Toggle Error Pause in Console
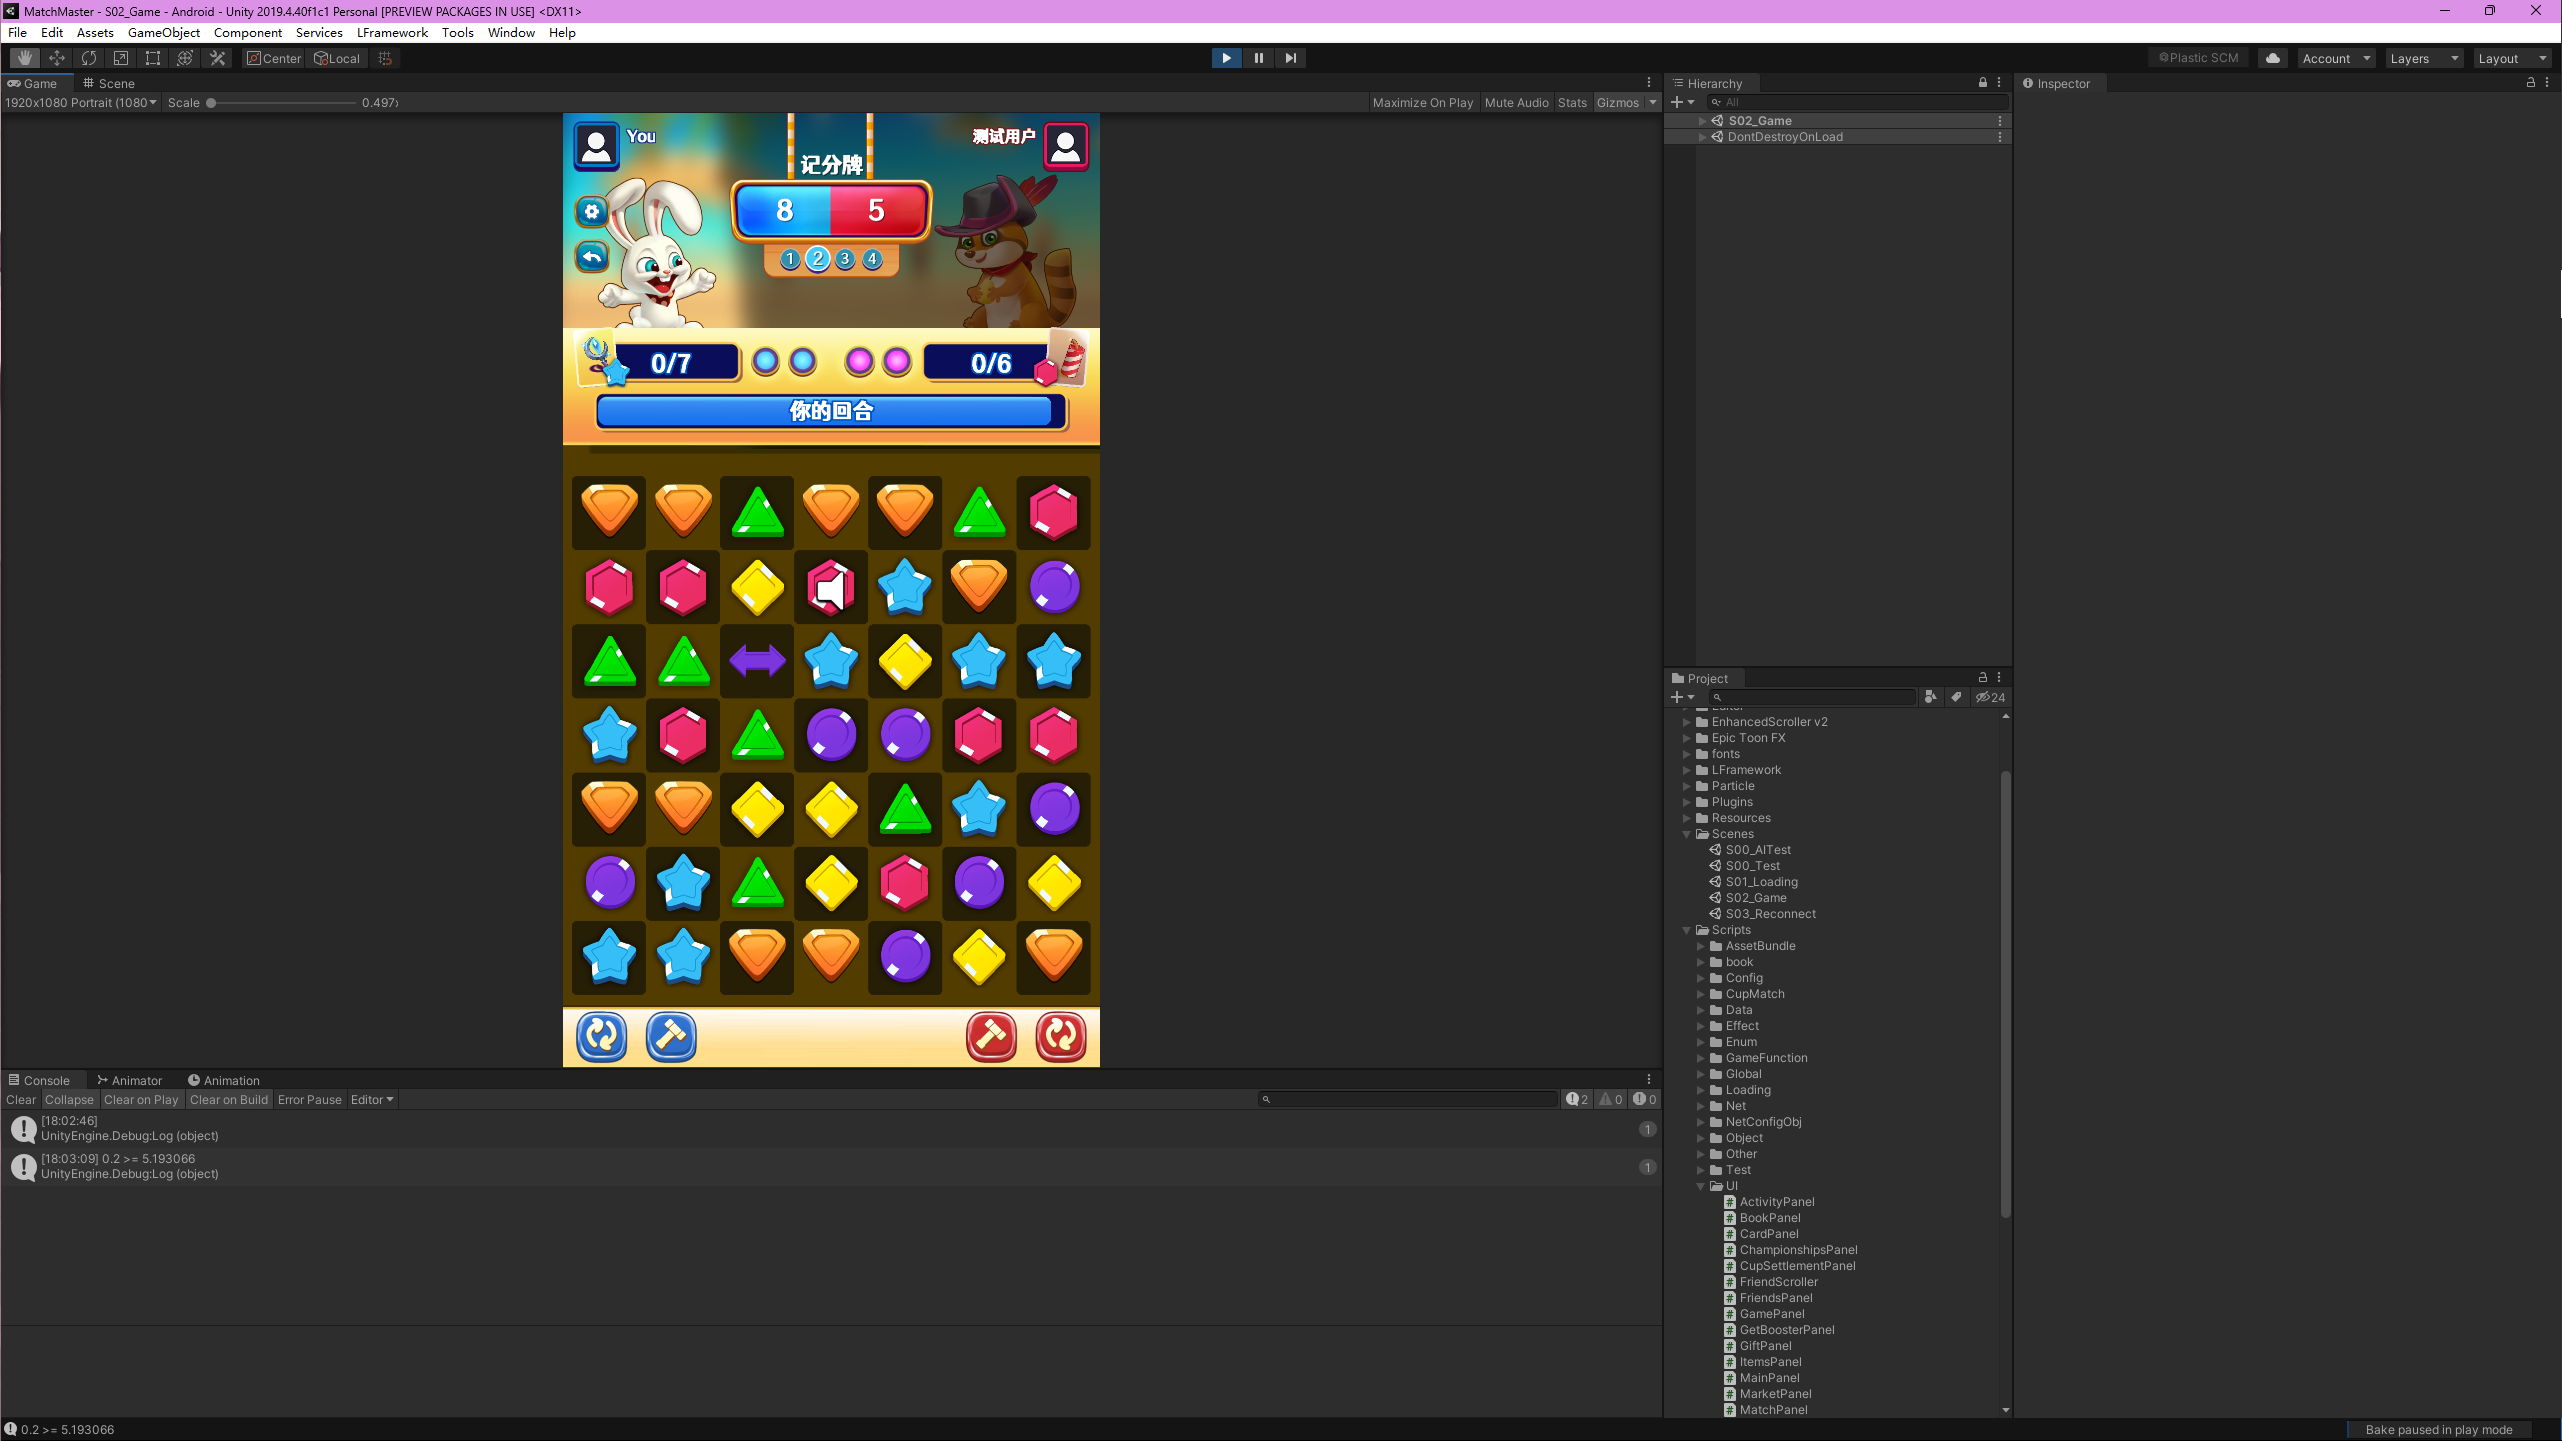This screenshot has height=1441, width=2562. click(309, 1100)
